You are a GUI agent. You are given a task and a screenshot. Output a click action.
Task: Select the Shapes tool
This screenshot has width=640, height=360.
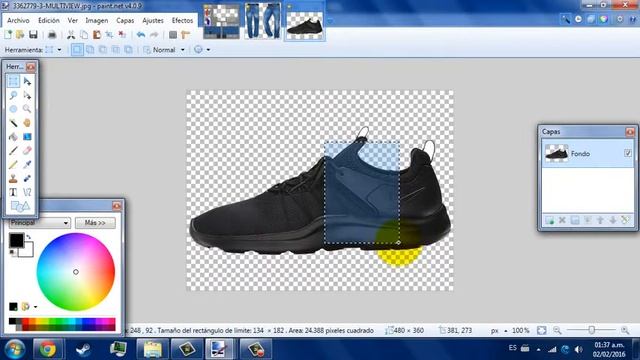coord(20,207)
